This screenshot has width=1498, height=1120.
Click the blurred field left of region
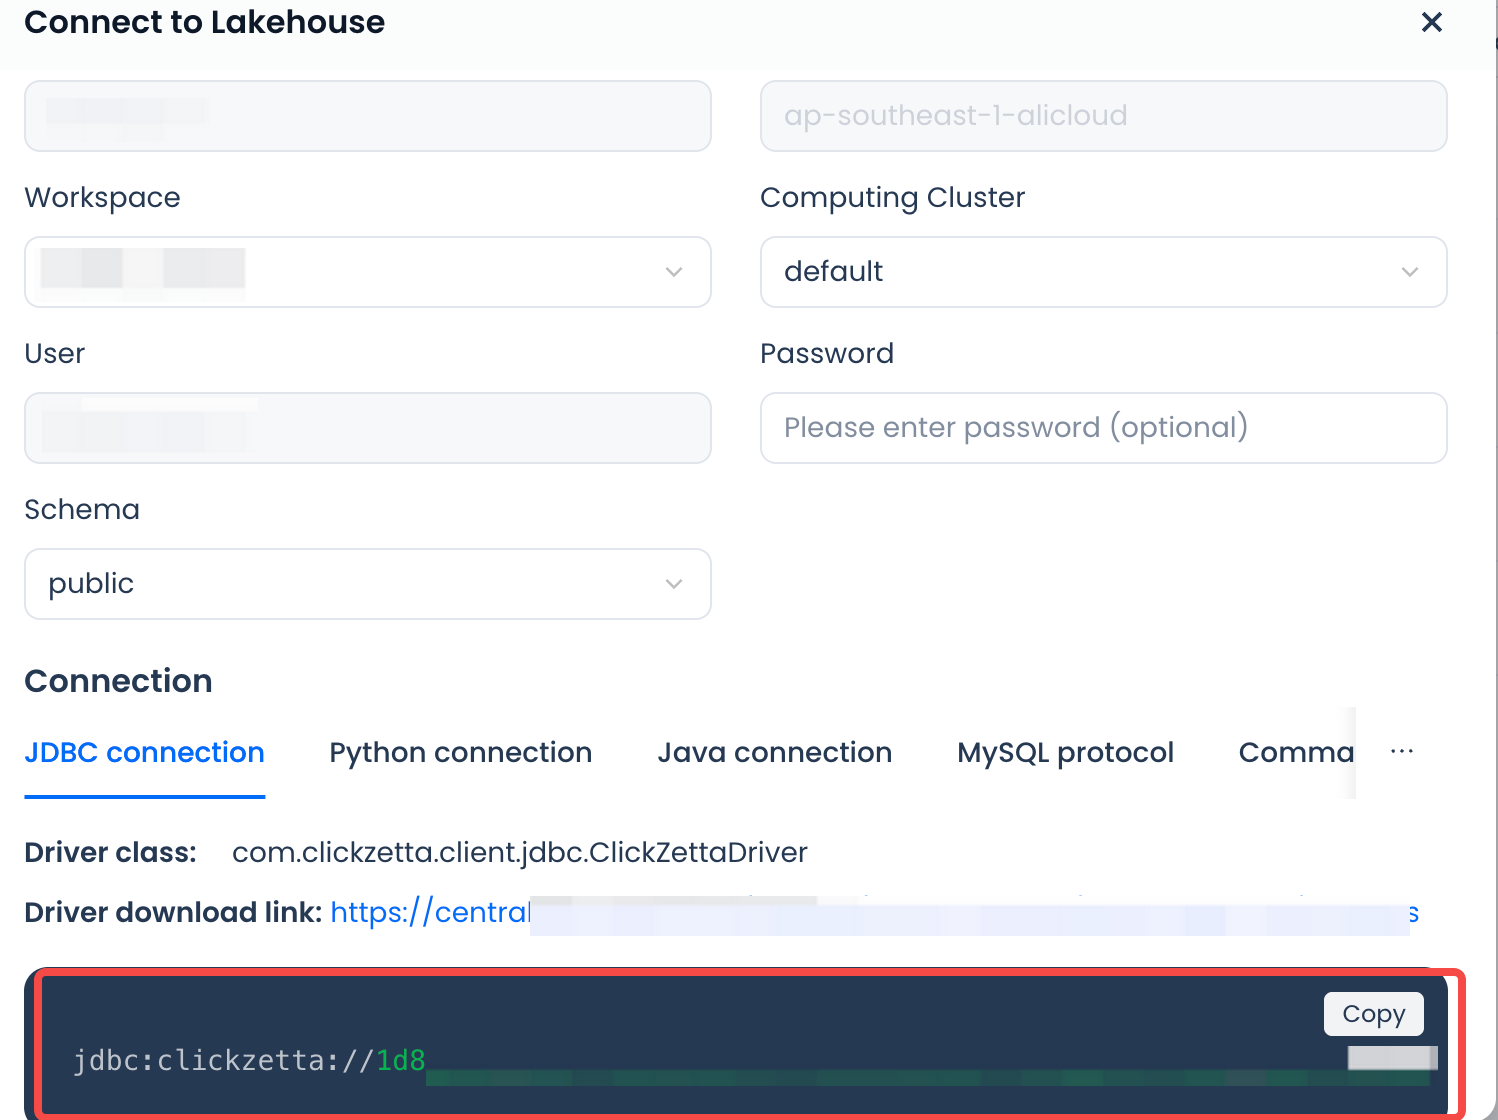coord(367,116)
